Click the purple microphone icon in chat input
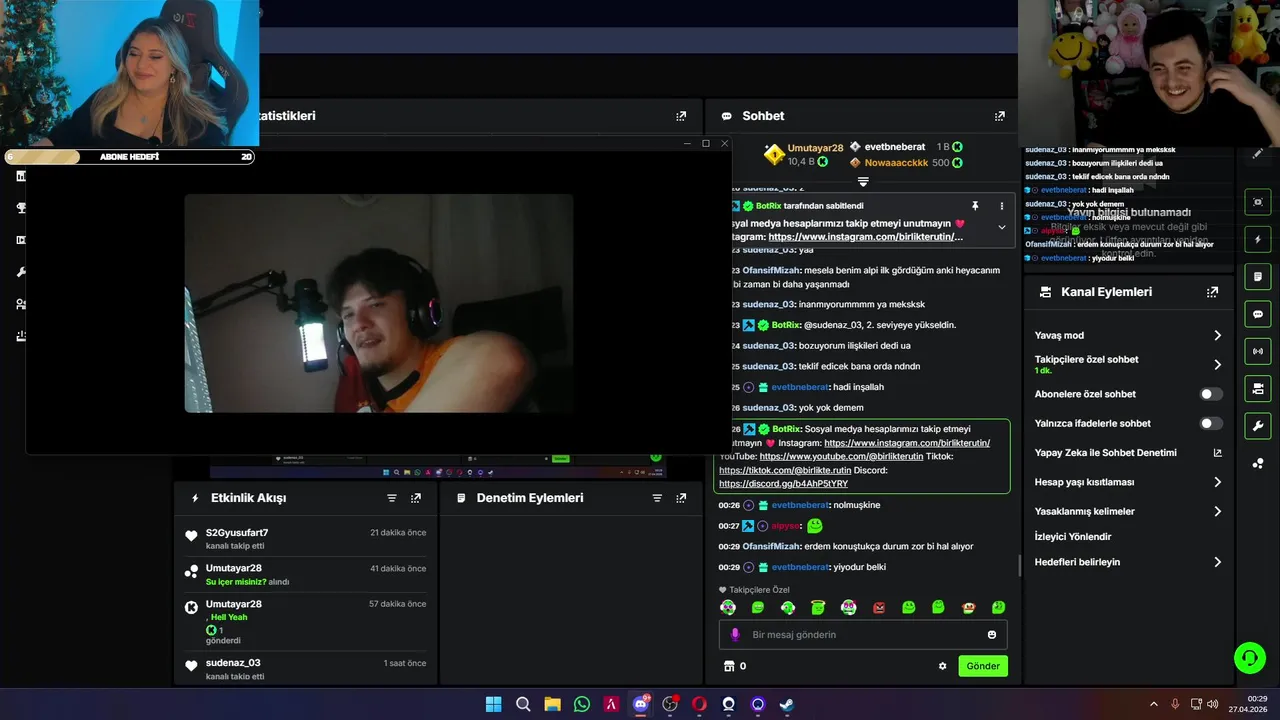This screenshot has width=1280, height=720. [735, 634]
